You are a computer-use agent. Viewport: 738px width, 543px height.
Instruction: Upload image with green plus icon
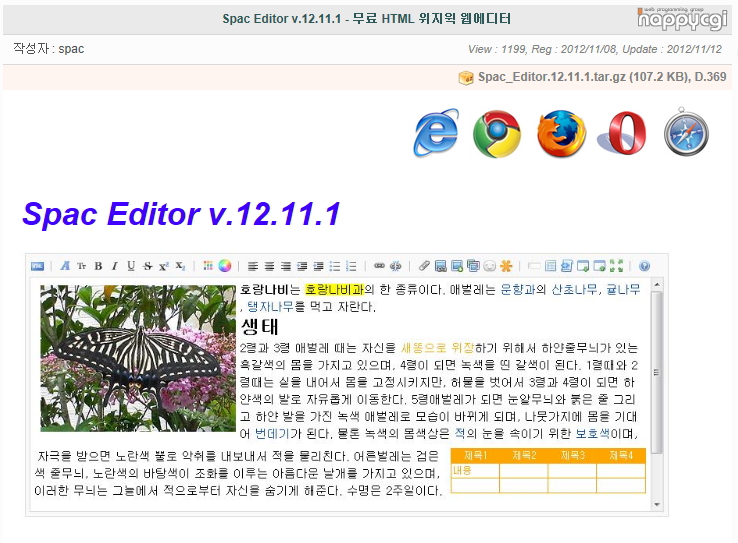[457, 266]
